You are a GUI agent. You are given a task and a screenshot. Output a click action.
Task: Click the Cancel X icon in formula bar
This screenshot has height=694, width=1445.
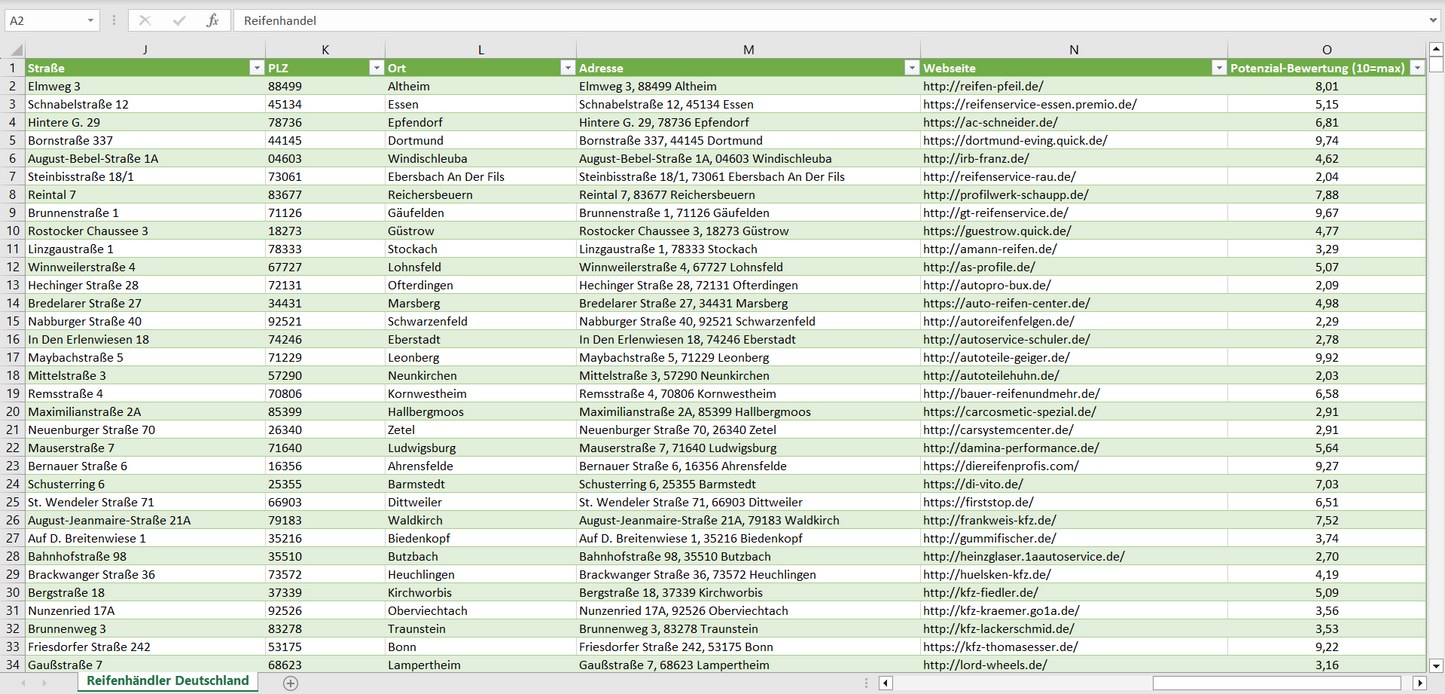145,20
